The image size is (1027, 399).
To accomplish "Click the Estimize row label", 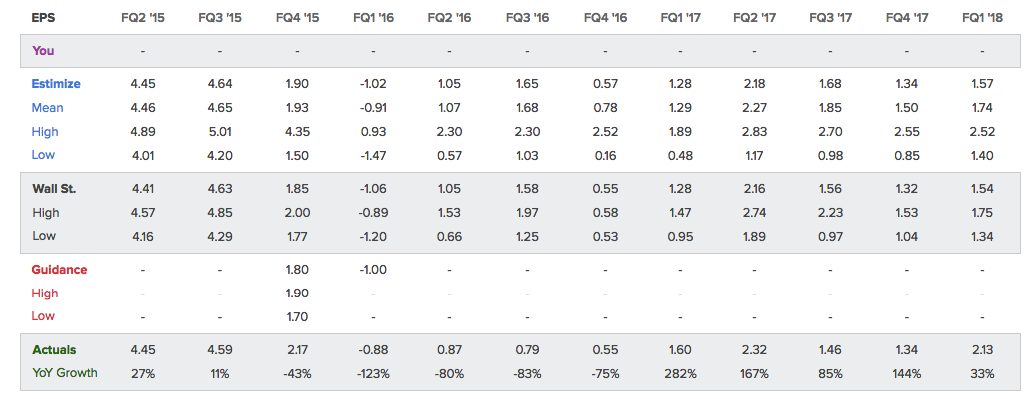I will (x=56, y=84).
